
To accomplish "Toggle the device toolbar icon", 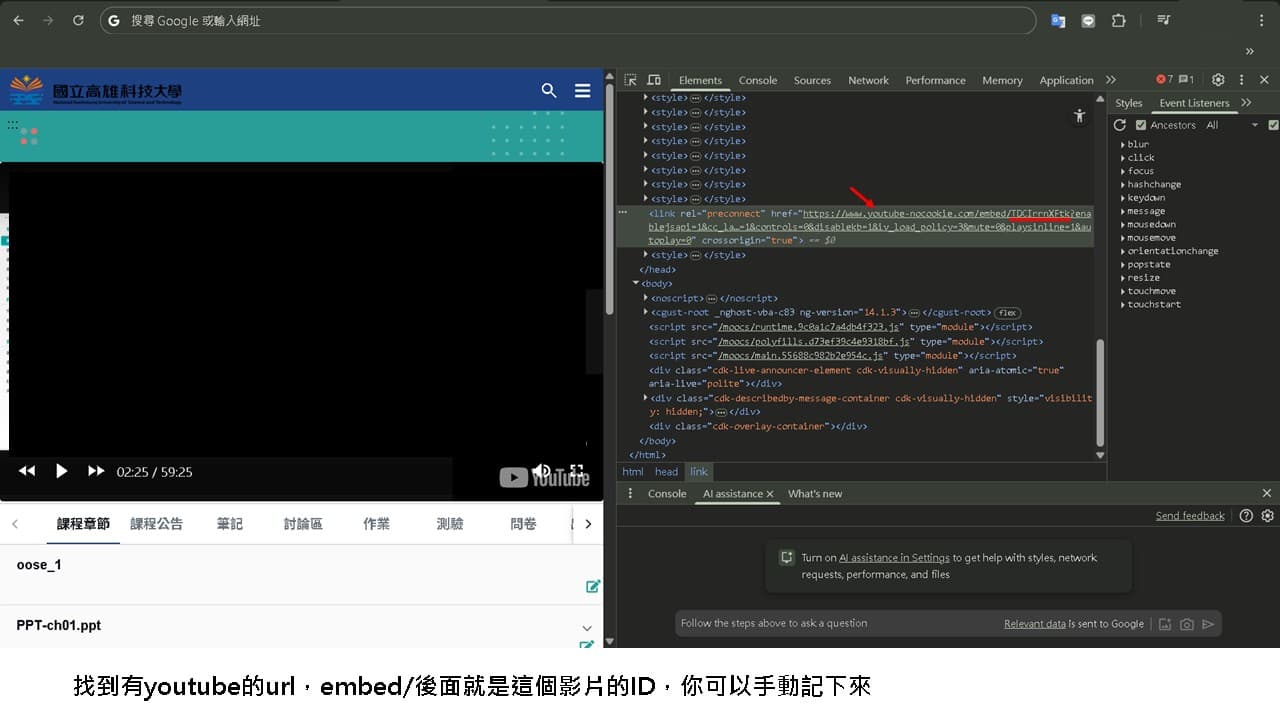I will point(654,80).
